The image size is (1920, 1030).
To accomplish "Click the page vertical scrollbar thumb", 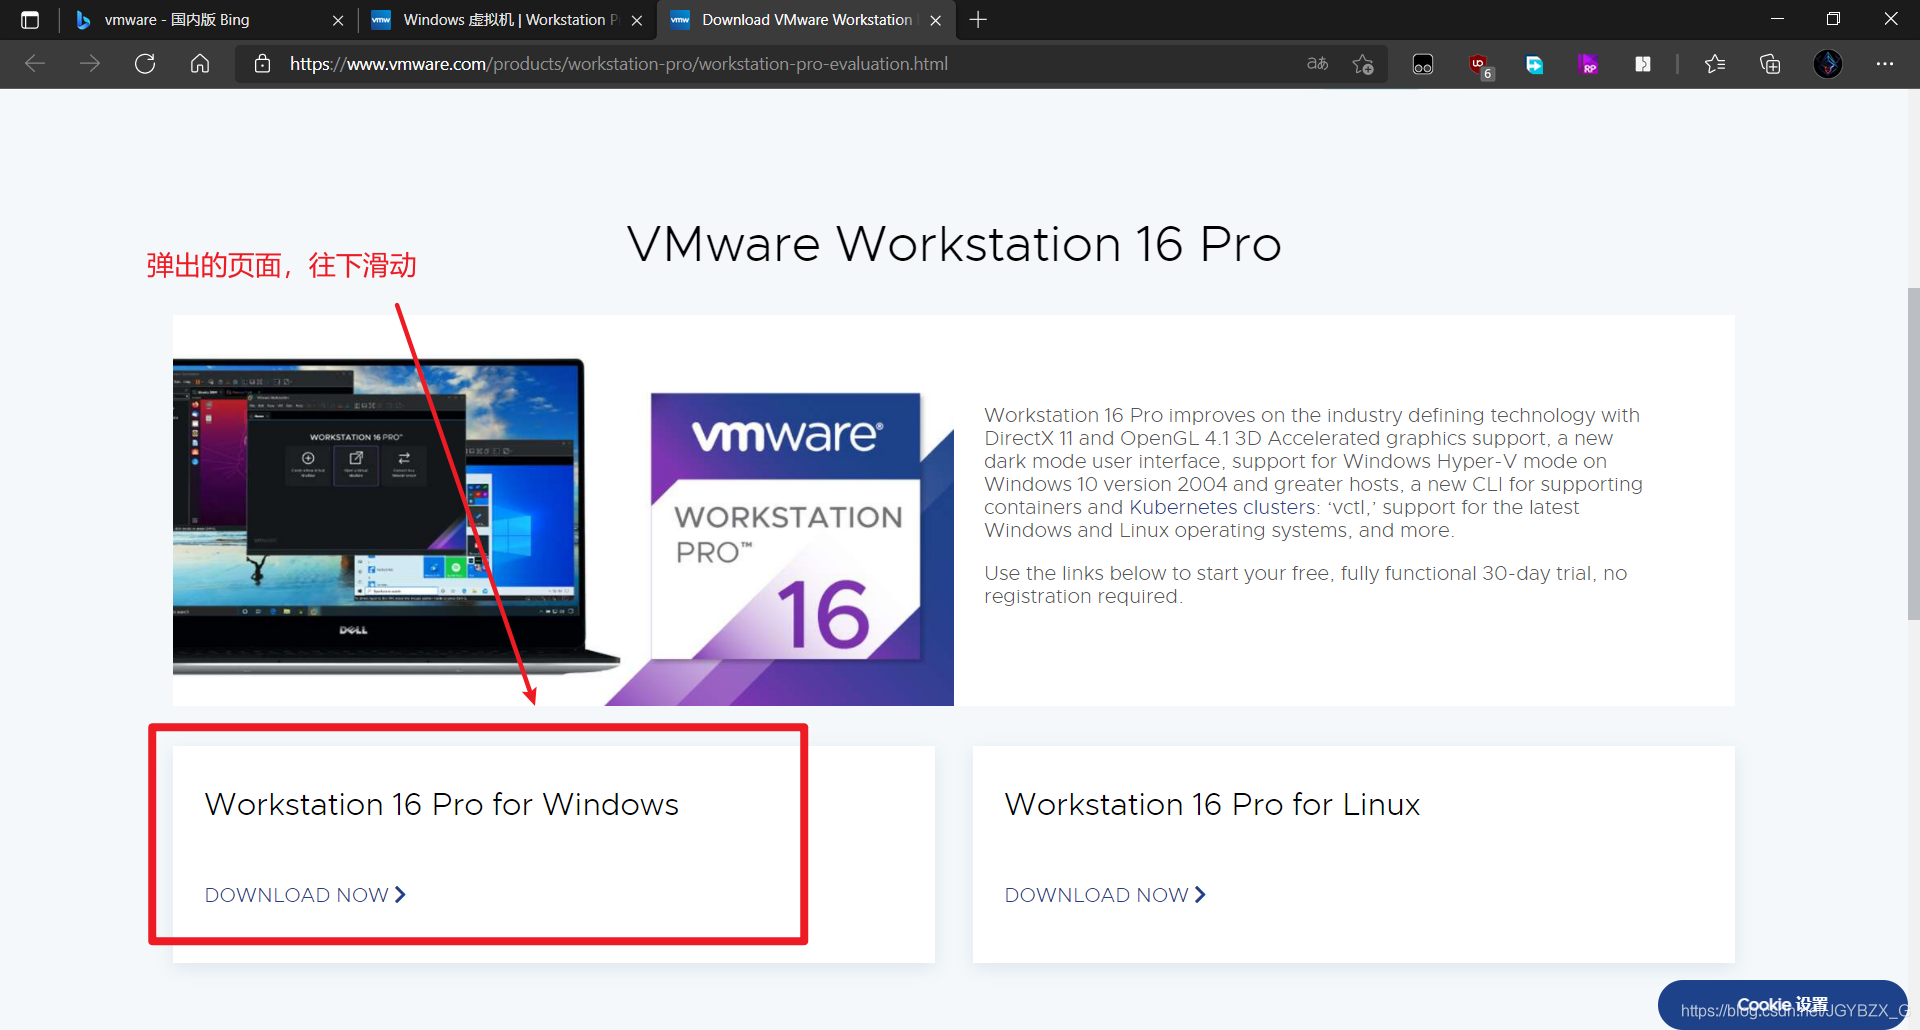I will pyautogui.click(x=1913, y=455).
